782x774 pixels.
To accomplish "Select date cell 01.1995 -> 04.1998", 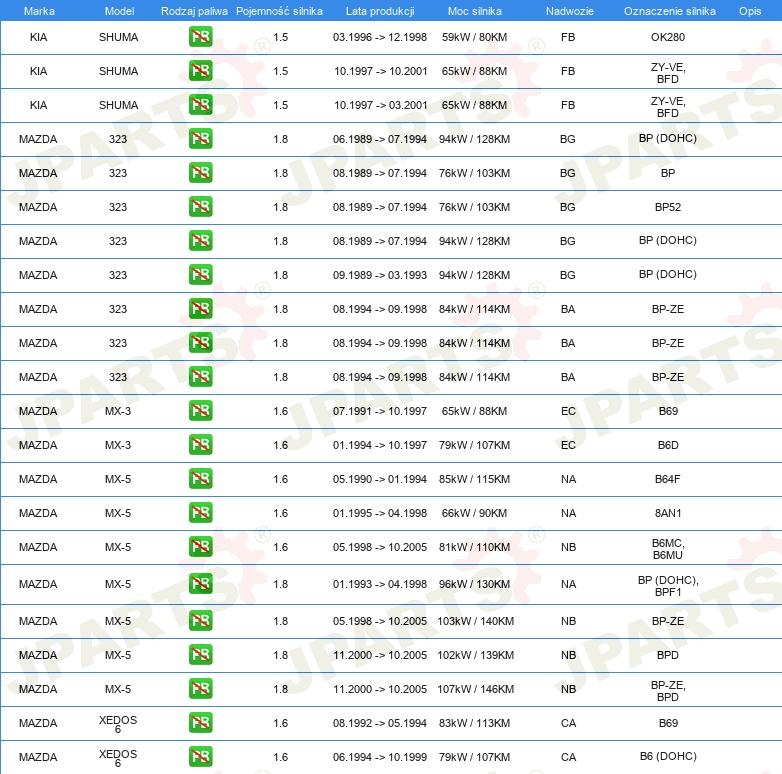I will click(x=380, y=513).
